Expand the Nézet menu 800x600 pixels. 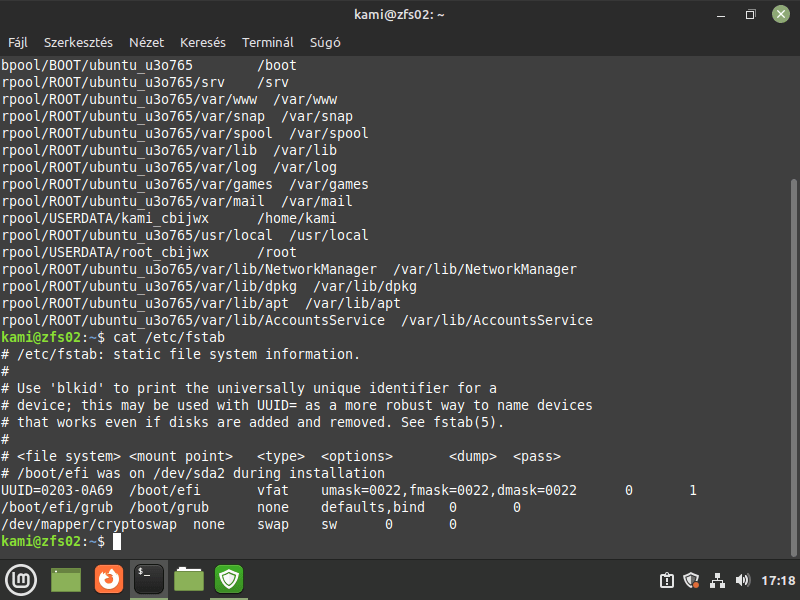[146, 42]
